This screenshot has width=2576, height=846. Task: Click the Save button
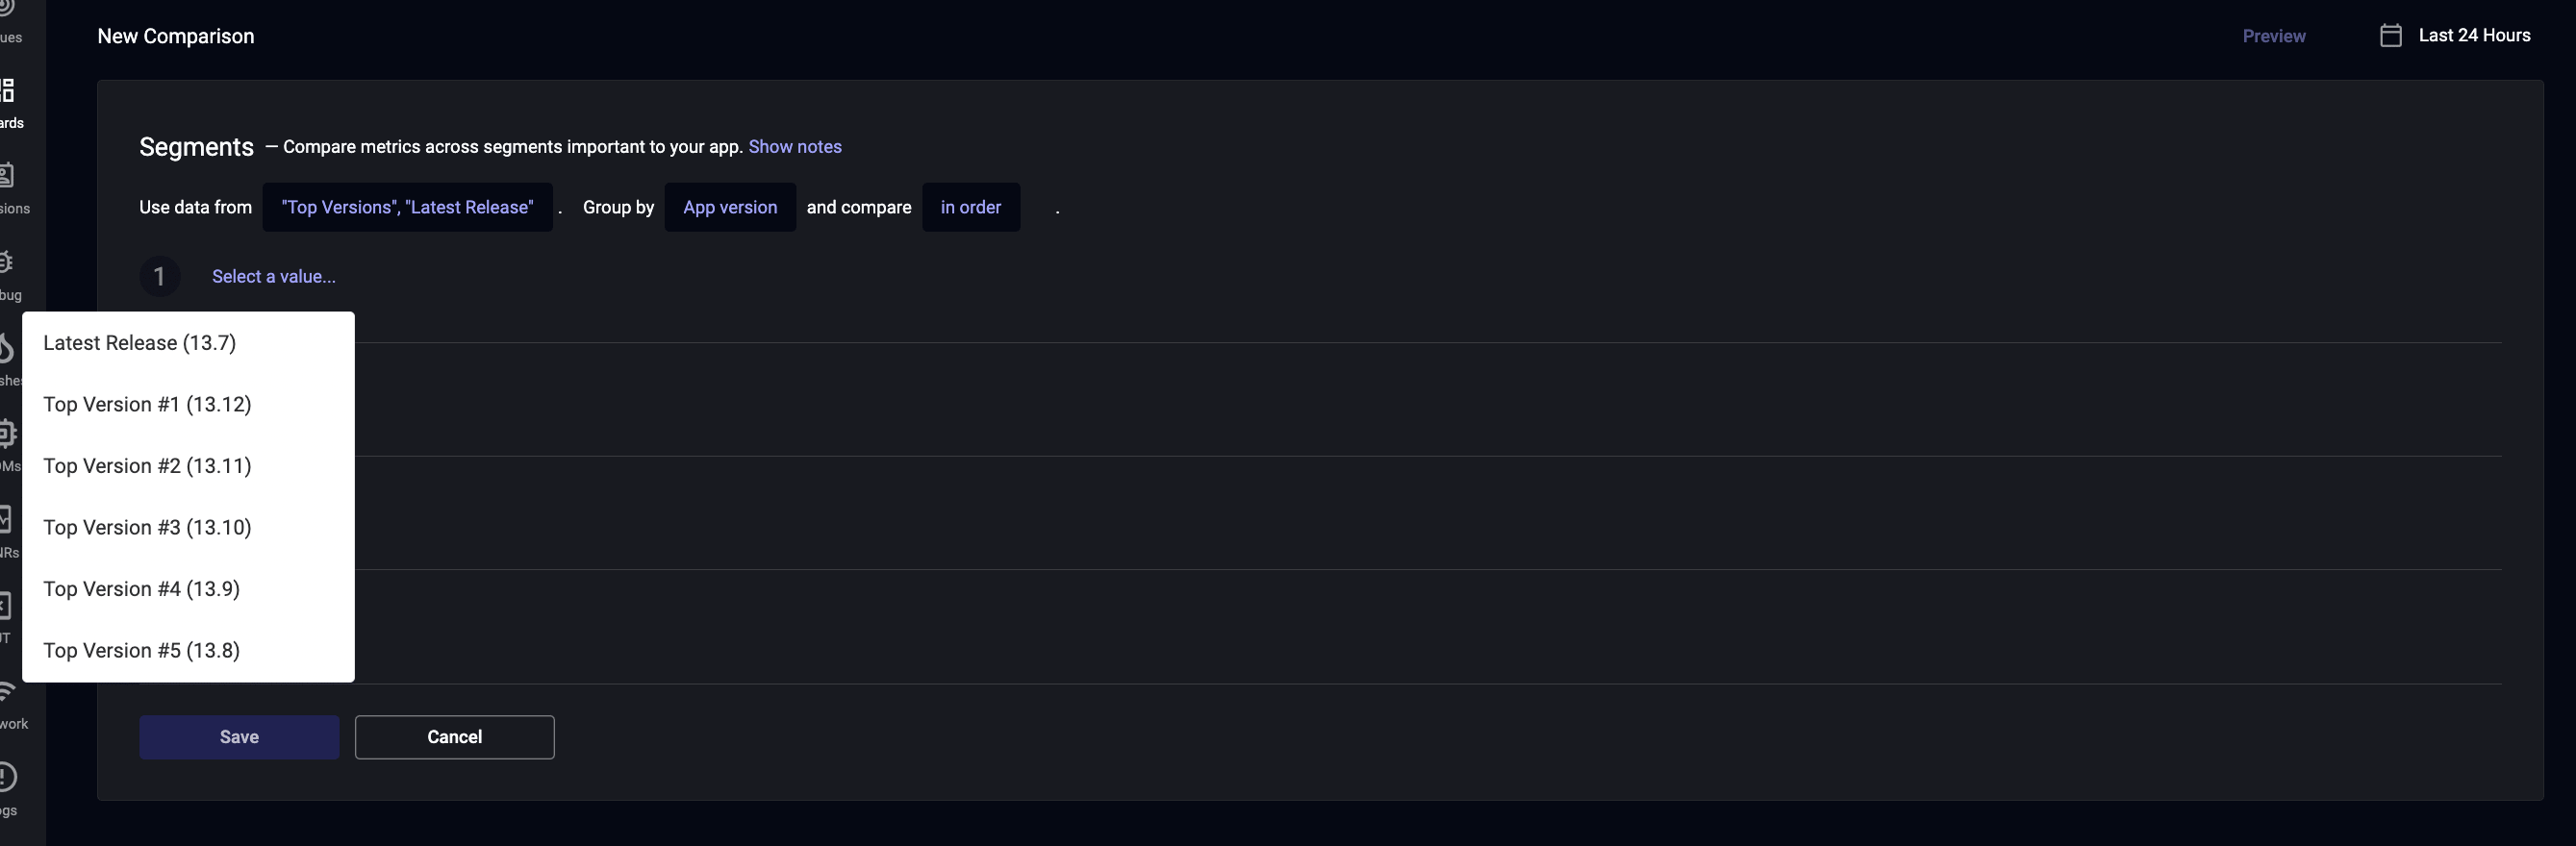pyautogui.click(x=239, y=737)
